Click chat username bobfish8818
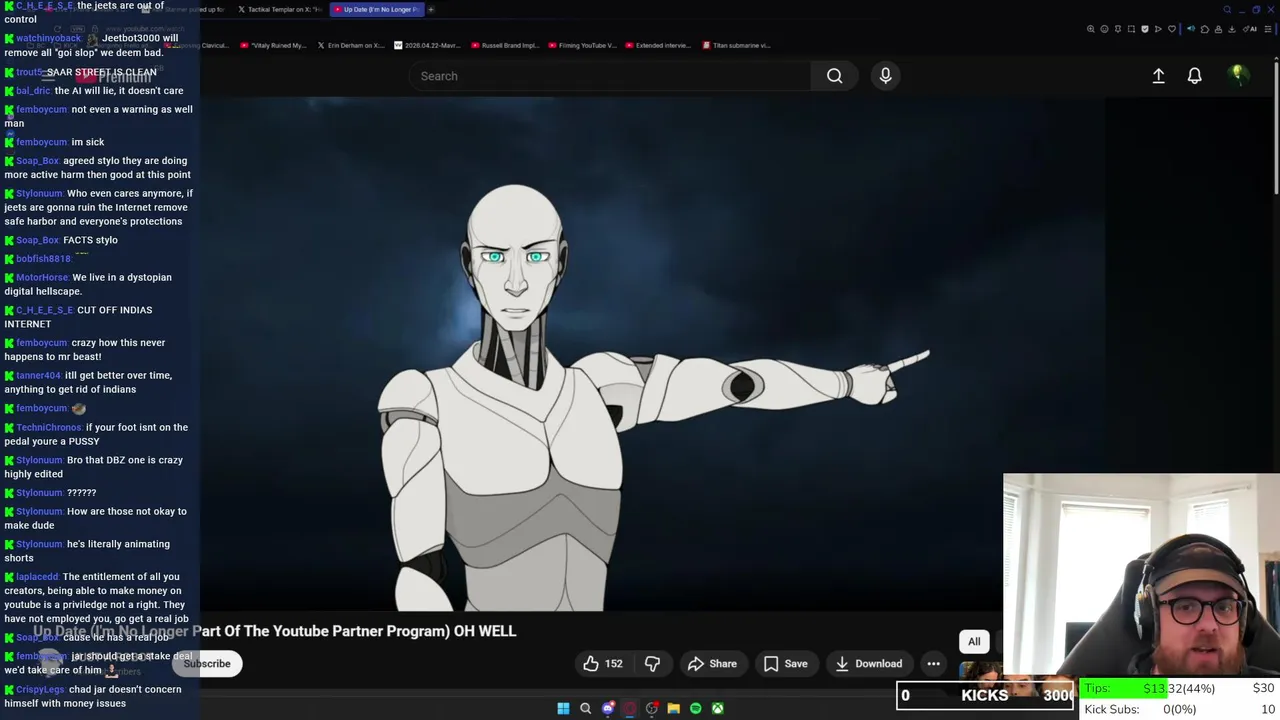The height and width of the screenshot is (720, 1280). point(43,259)
